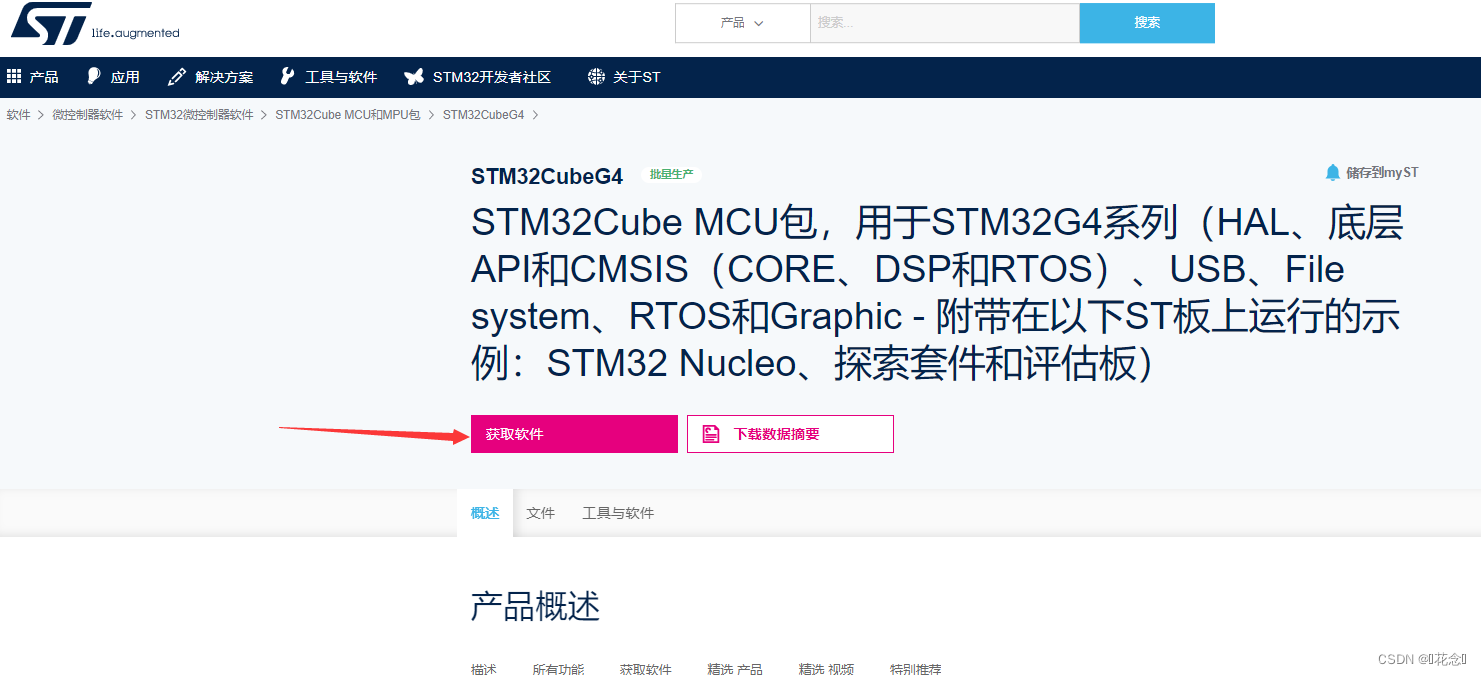Click the document icon in the 下载数据摘要 button
The height and width of the screenshot is (675, 1481).
click(x=711, y=434)
